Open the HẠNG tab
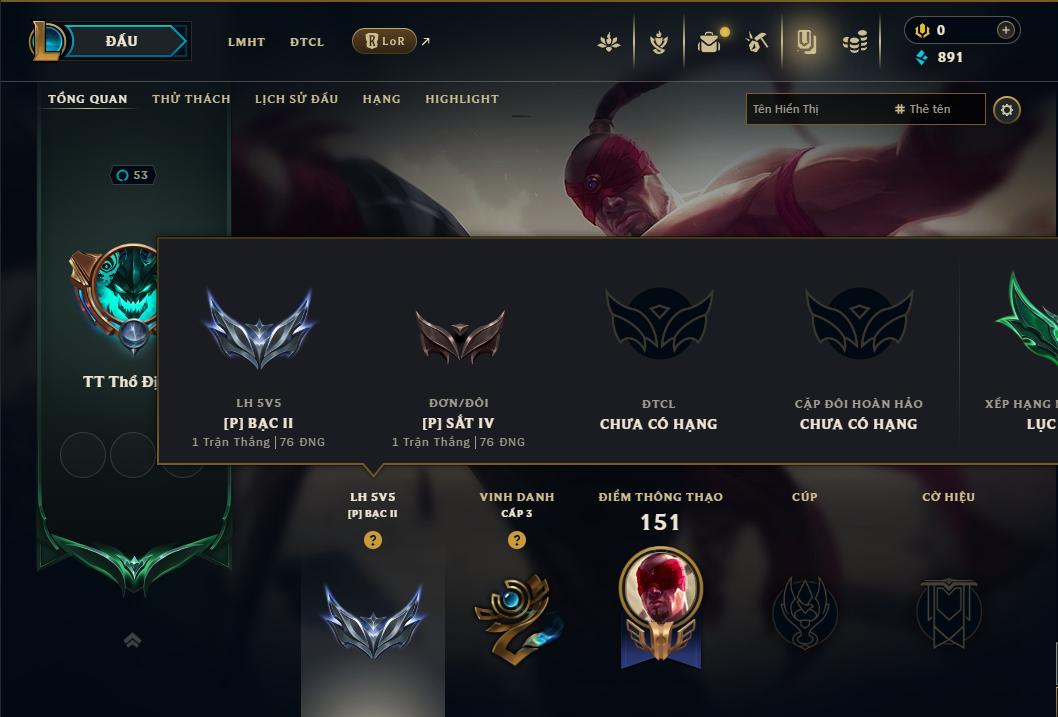This screenshot has height=717, width=1058. coord(381,99)
